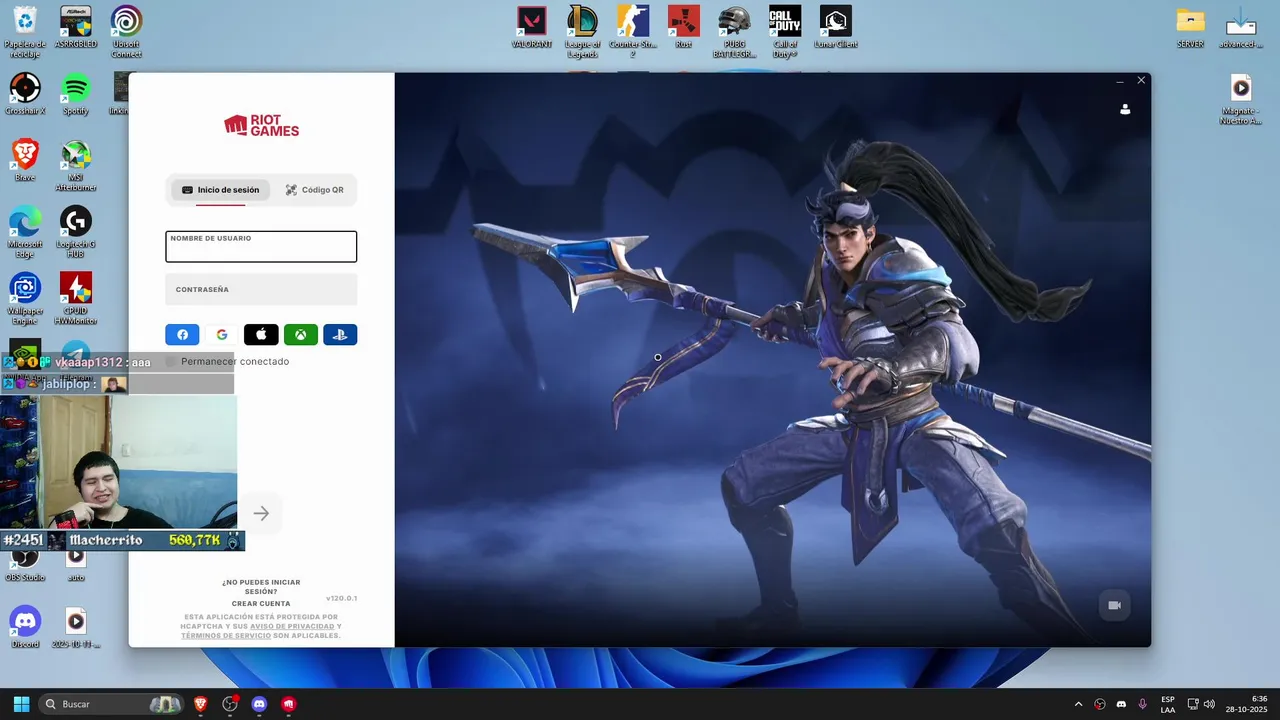Open Términos de servicio link
Viewport: 1280px width, 720px height.
click(x=226, y=636)
